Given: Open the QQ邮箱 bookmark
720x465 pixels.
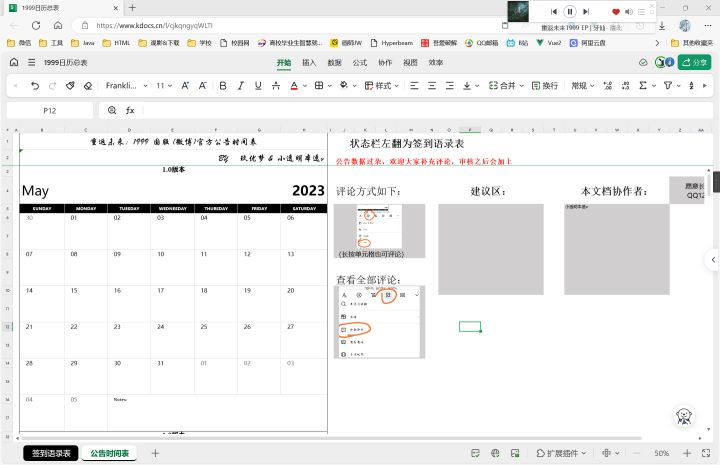Looking at the screenshot, I should [482, 43].
